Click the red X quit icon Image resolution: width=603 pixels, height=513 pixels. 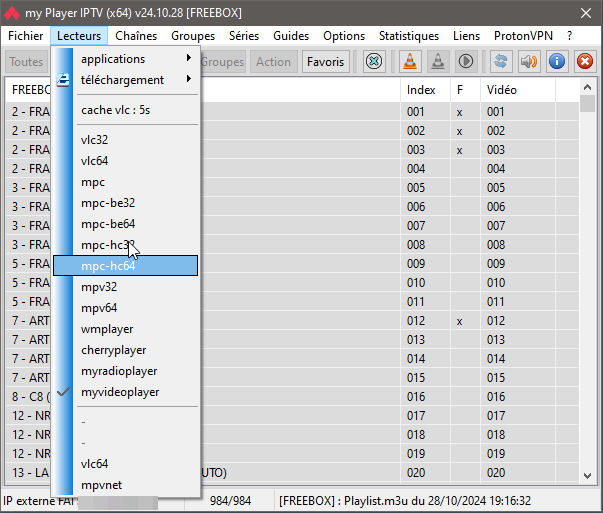tap(585, 62)
